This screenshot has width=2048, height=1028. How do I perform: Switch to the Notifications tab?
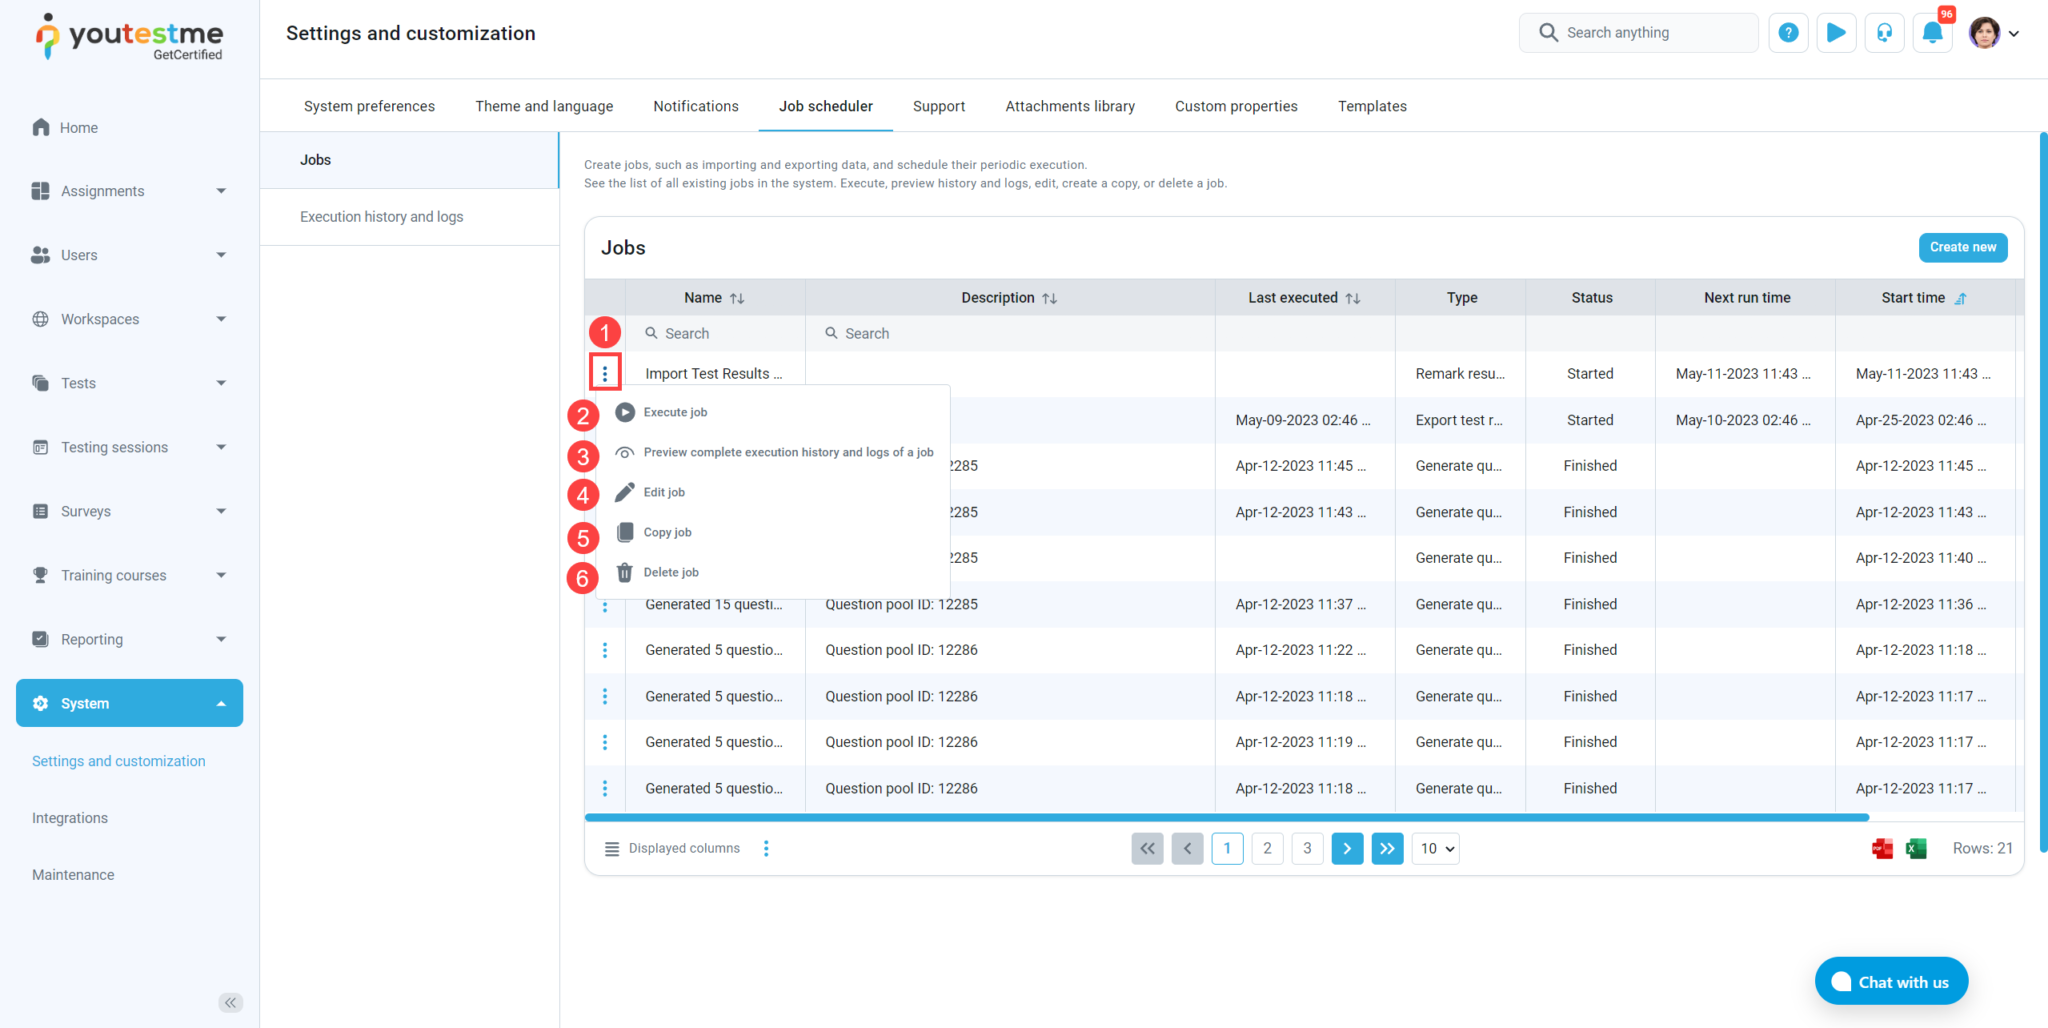[696, 106]
